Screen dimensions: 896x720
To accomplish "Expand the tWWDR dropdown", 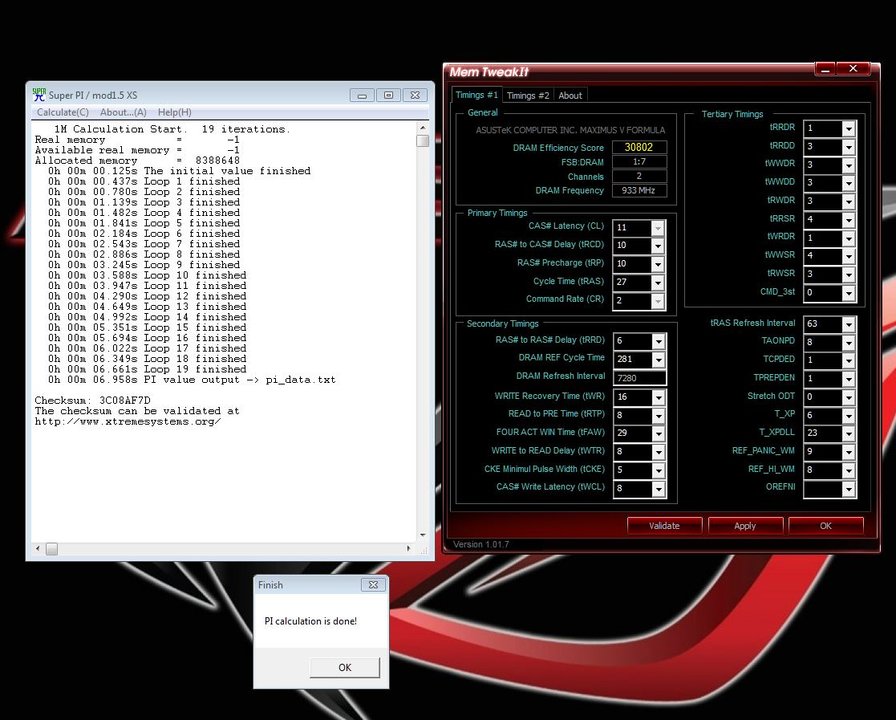I will tap(849, 165).
